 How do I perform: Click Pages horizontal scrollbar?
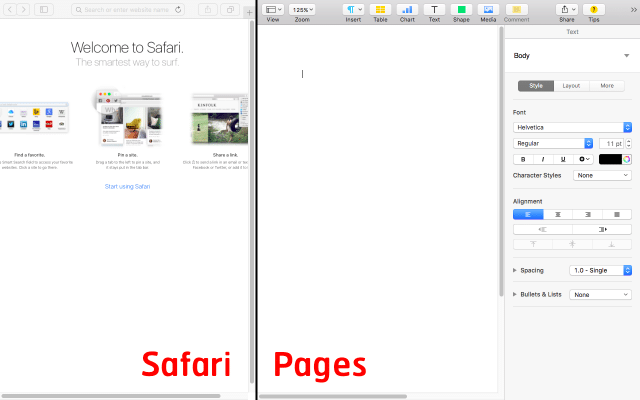click(333, 396)
